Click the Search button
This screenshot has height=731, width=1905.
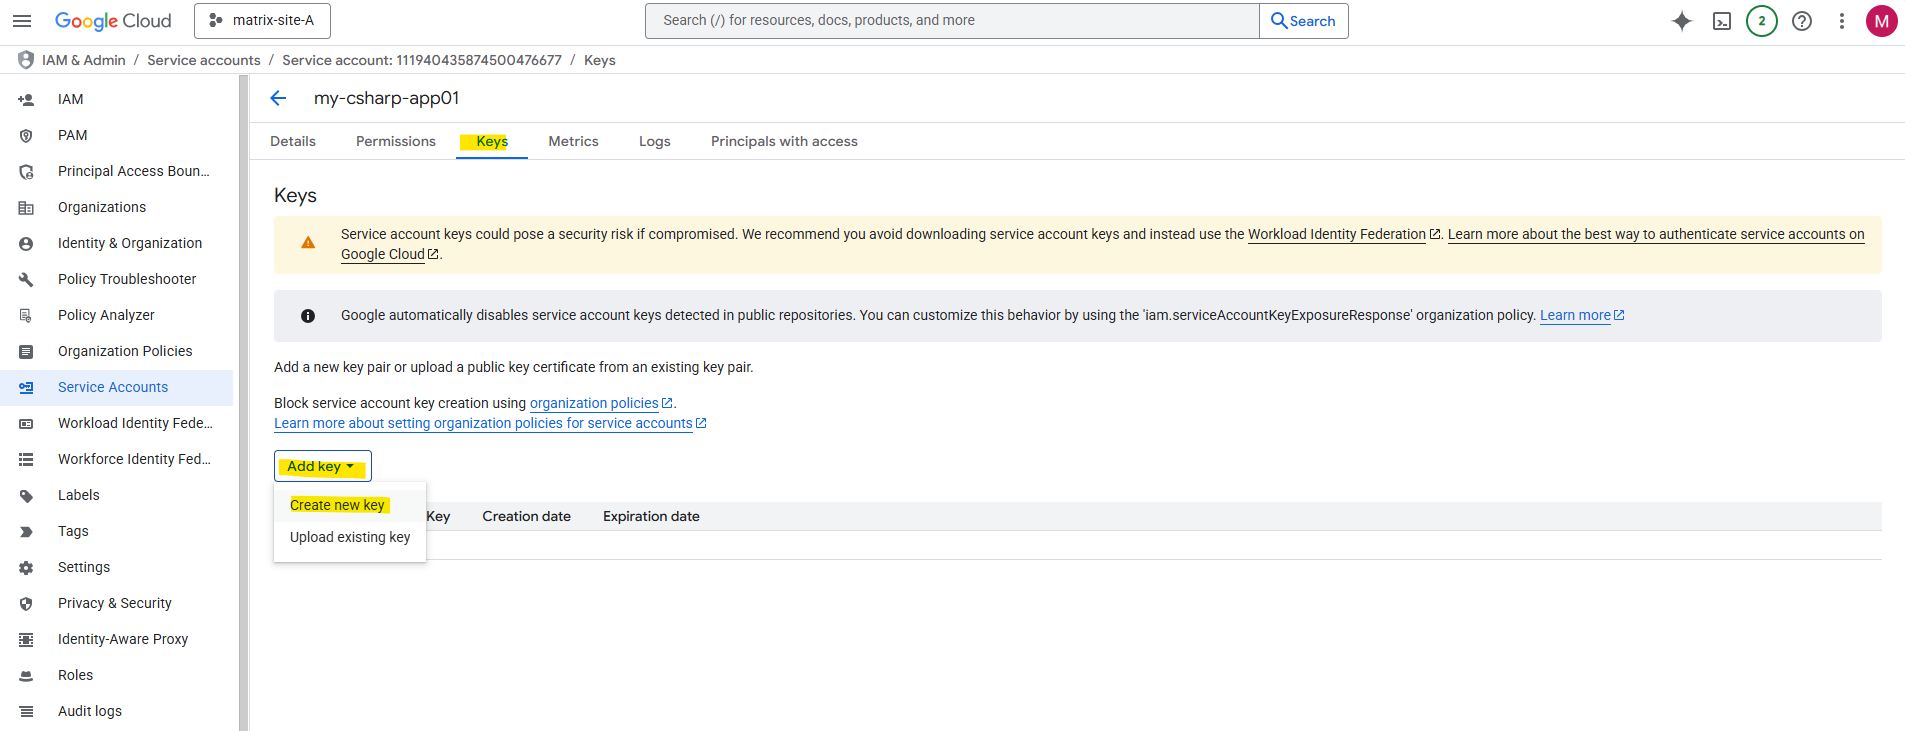click(1303, 21)
